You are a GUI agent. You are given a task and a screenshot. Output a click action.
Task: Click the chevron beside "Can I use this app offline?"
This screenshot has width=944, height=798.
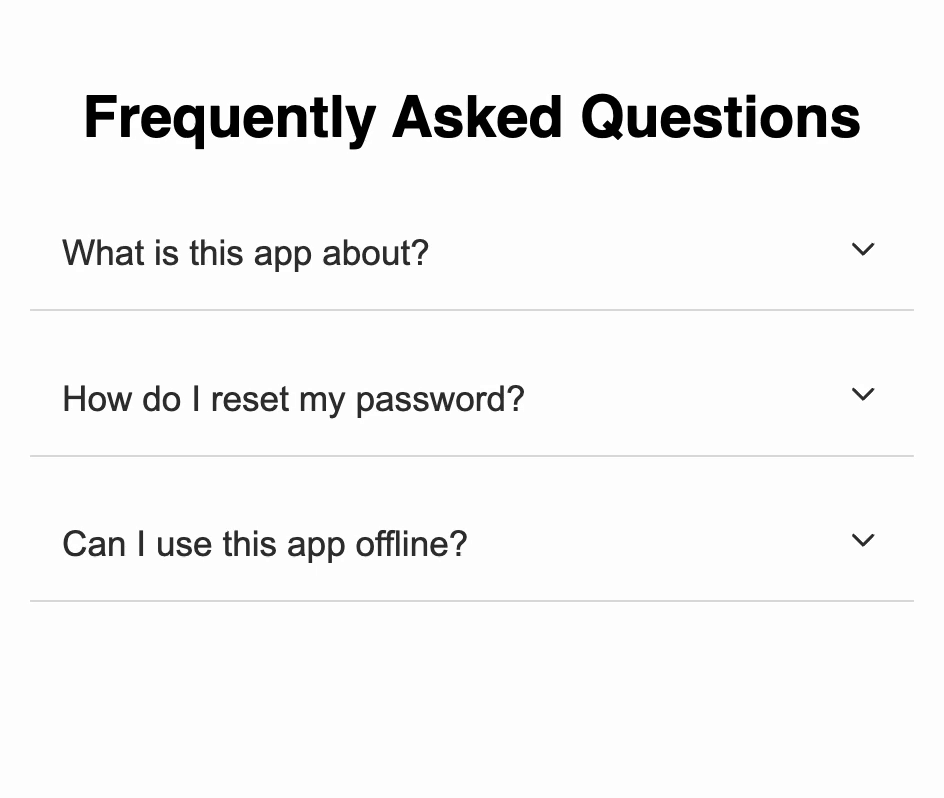click(x=862, y=541)
